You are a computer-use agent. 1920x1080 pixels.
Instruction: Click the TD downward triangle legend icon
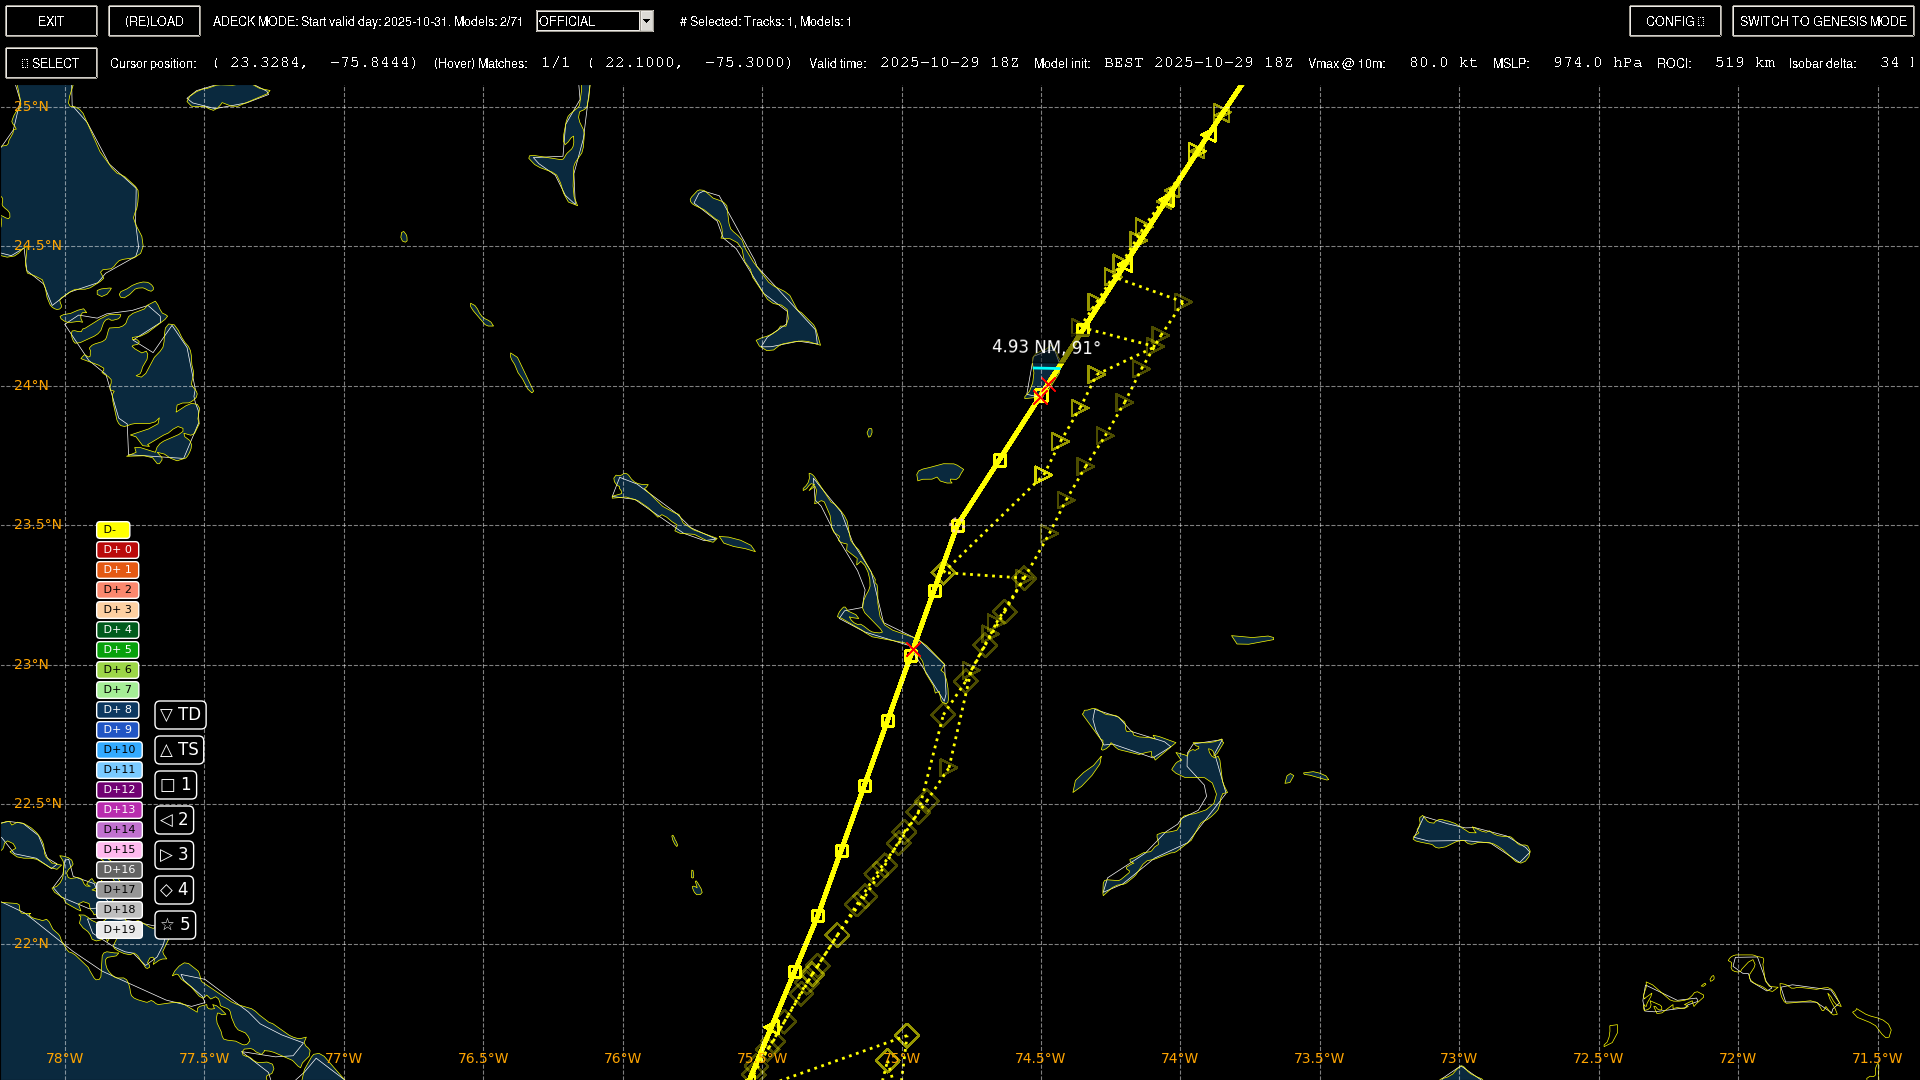coord(167,715)
